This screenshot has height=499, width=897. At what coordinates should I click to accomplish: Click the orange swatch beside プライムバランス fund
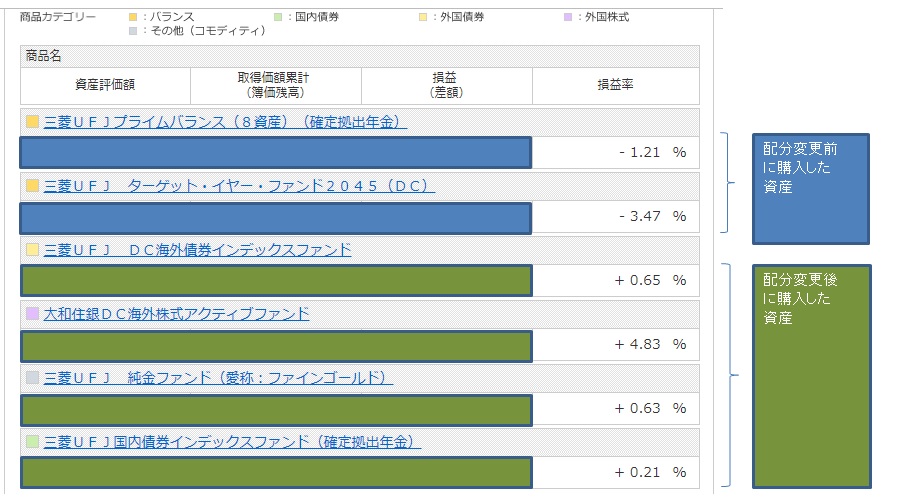pyautogui.click(x=33, y=121)
